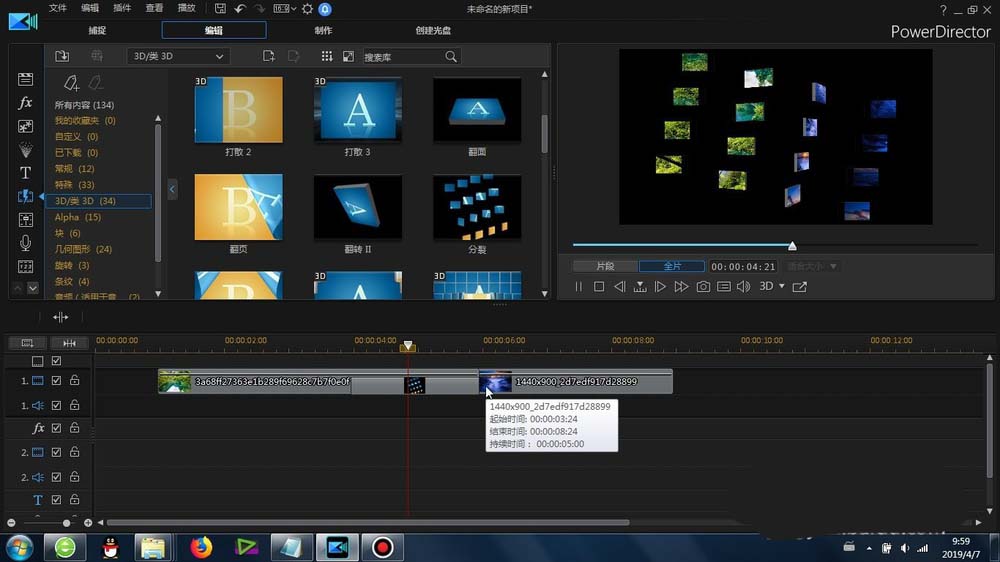
Task: Open the Effect Room fx icon
Action: 26,103
